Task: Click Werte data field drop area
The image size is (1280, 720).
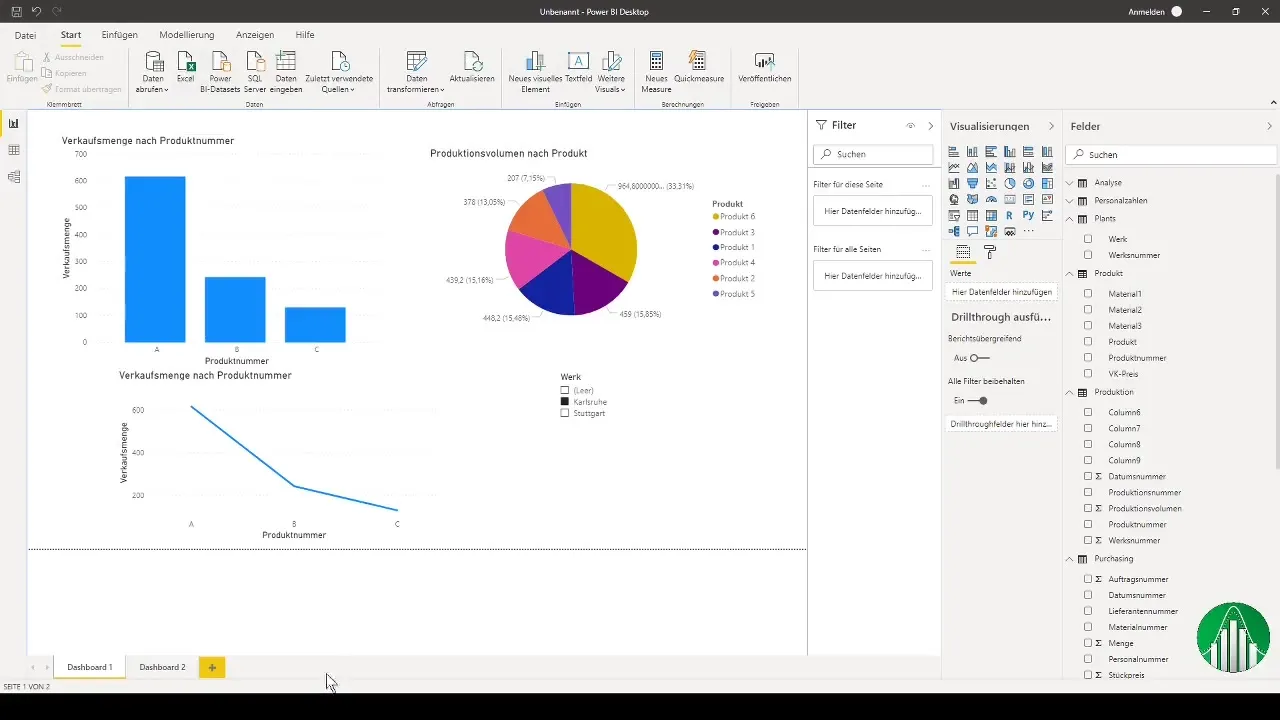Action: pyautogui.click(x=1001, y=292)
